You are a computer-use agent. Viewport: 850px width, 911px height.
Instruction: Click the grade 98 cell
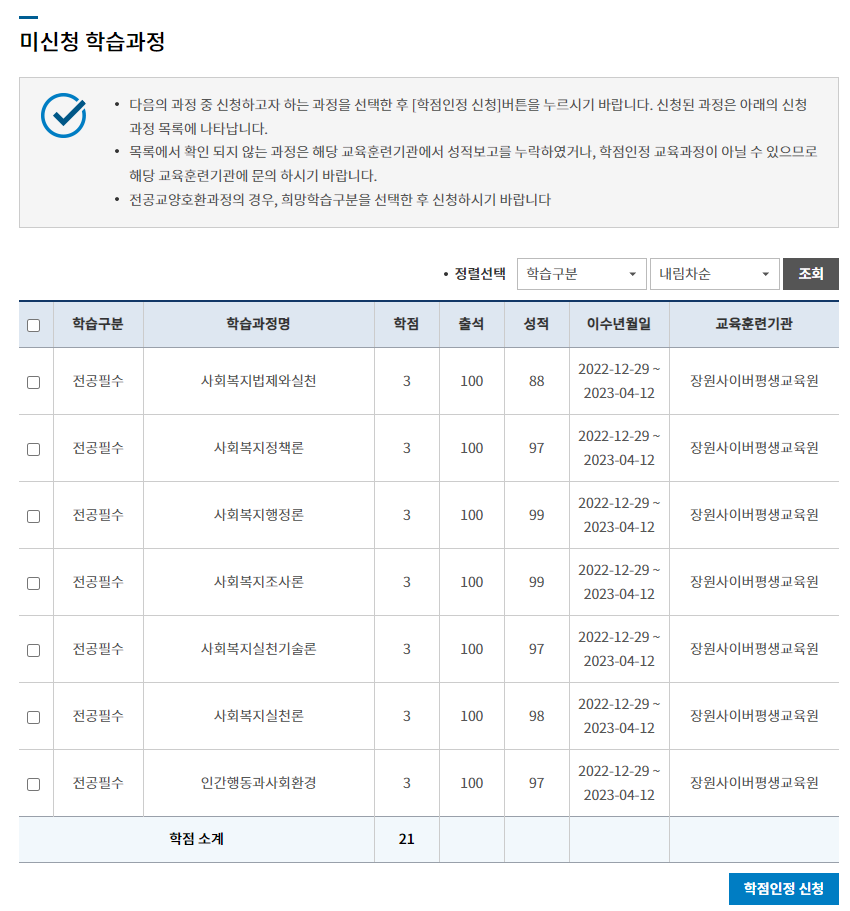(536, 716)
